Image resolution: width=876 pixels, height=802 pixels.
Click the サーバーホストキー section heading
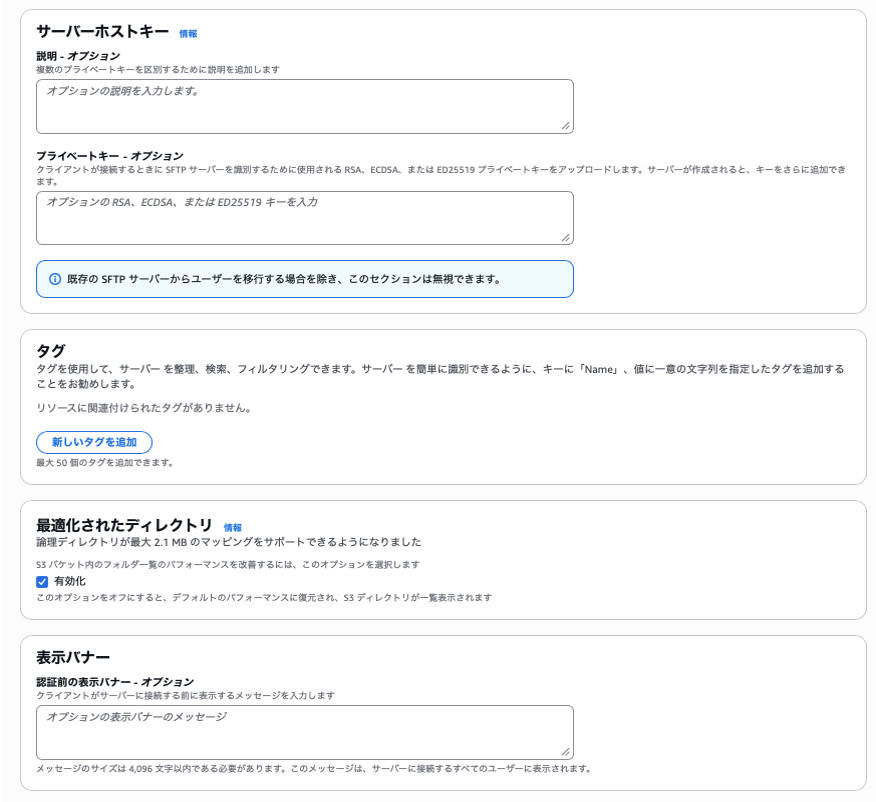pos(103,31)
